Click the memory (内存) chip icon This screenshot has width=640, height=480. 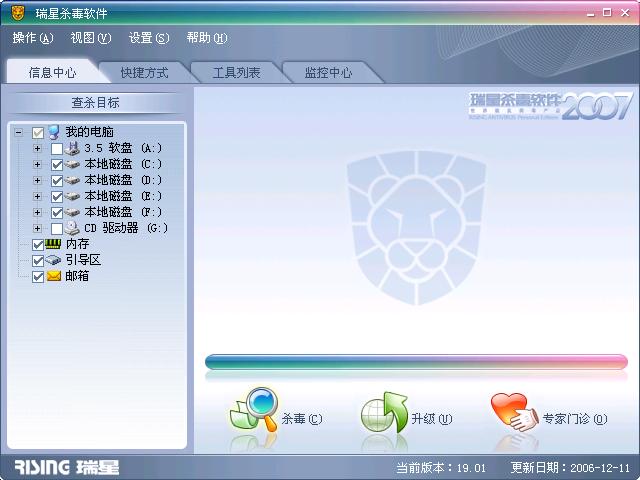53,244
